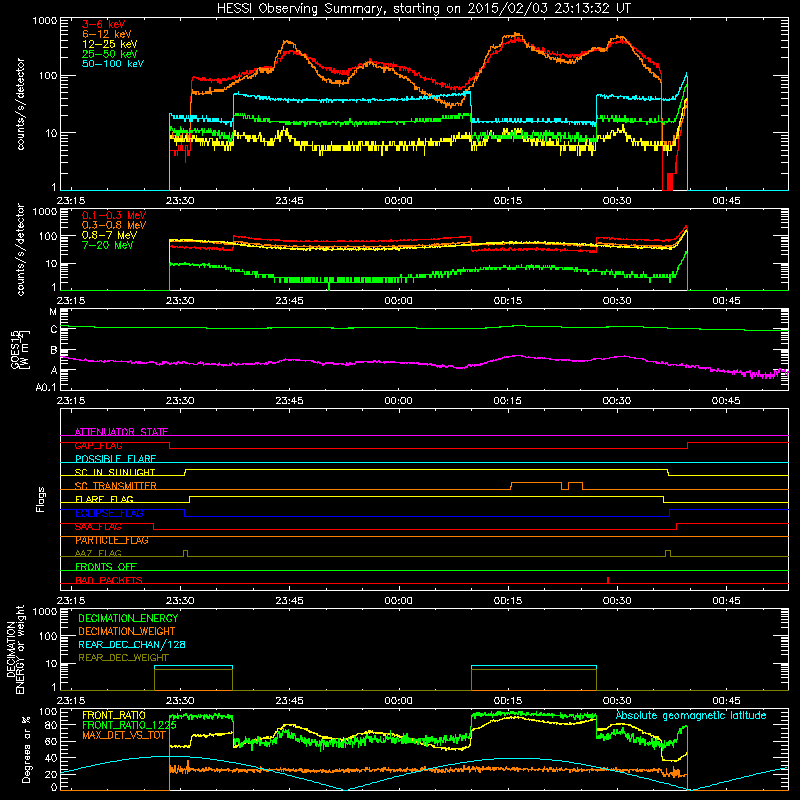Click the SAA_FLAG label
800x800 pixels.
[x=98, y=527]
